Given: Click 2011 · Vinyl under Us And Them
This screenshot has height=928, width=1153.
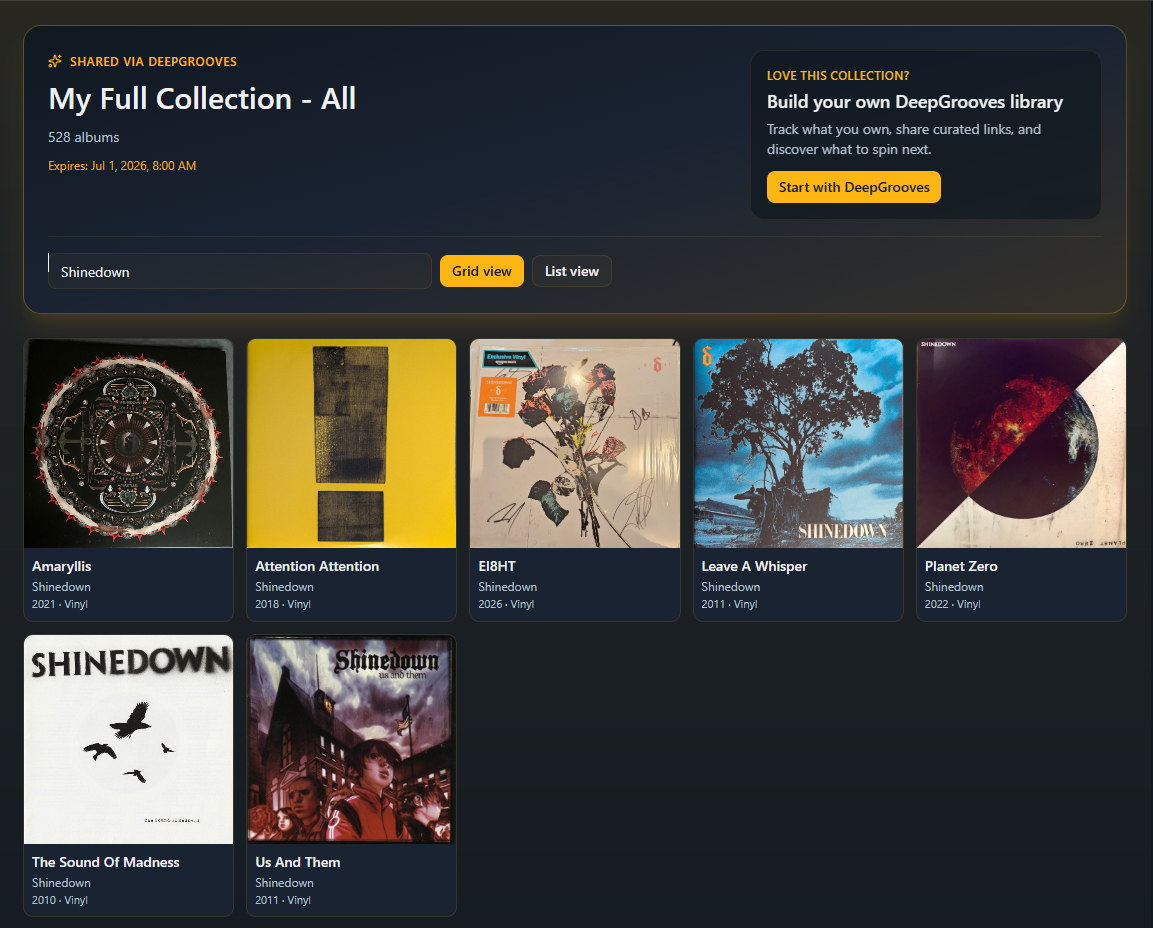Looking at the screenshot, I should coord(283,900).
